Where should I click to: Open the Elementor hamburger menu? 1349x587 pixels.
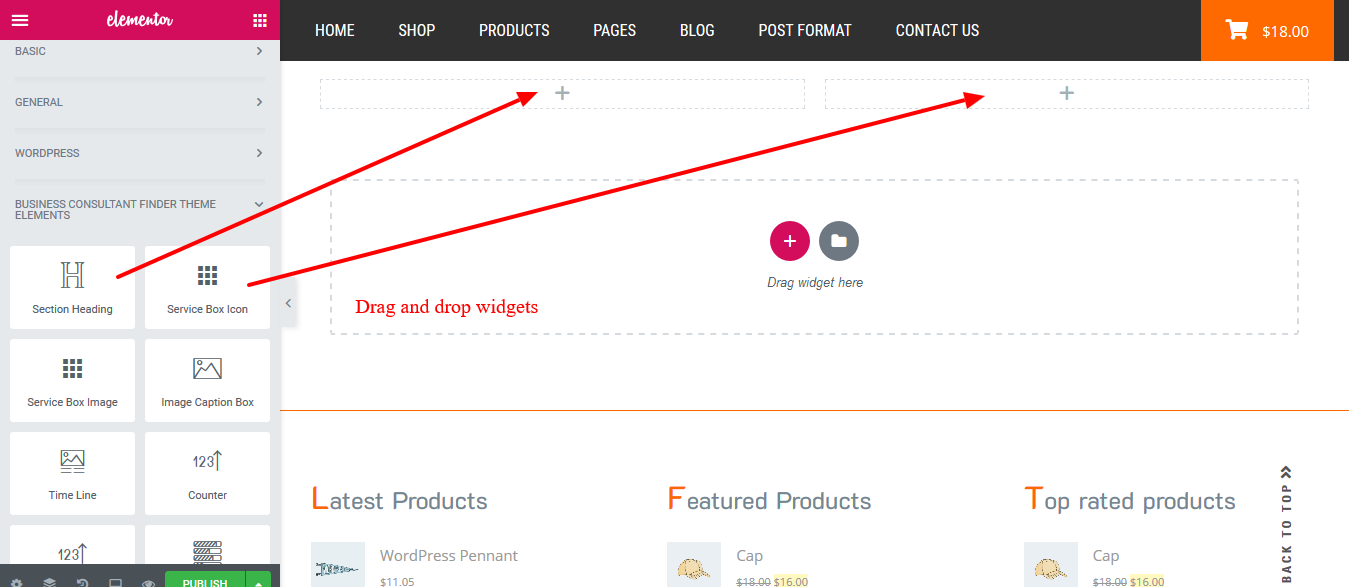coord(20,20)
